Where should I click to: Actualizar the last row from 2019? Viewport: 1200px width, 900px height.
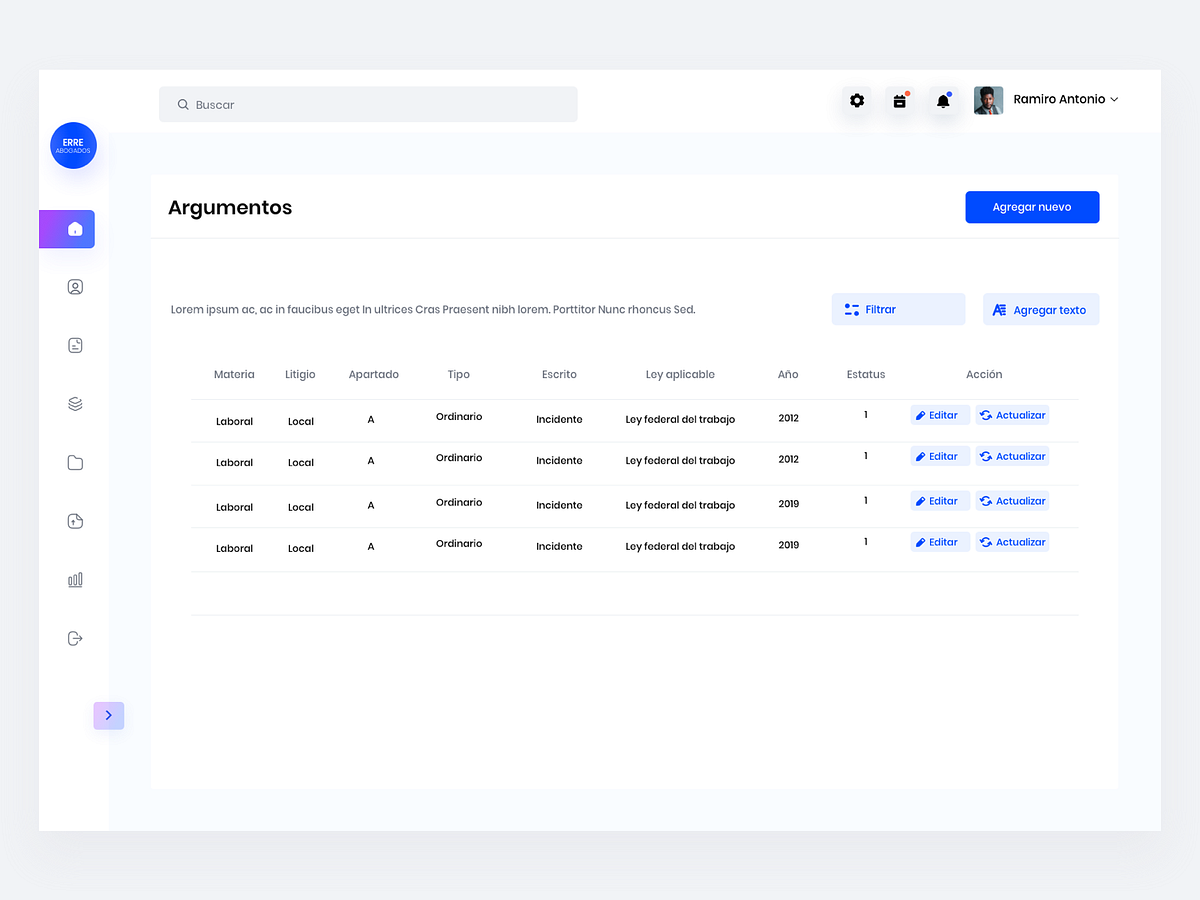coord(1012,541)
